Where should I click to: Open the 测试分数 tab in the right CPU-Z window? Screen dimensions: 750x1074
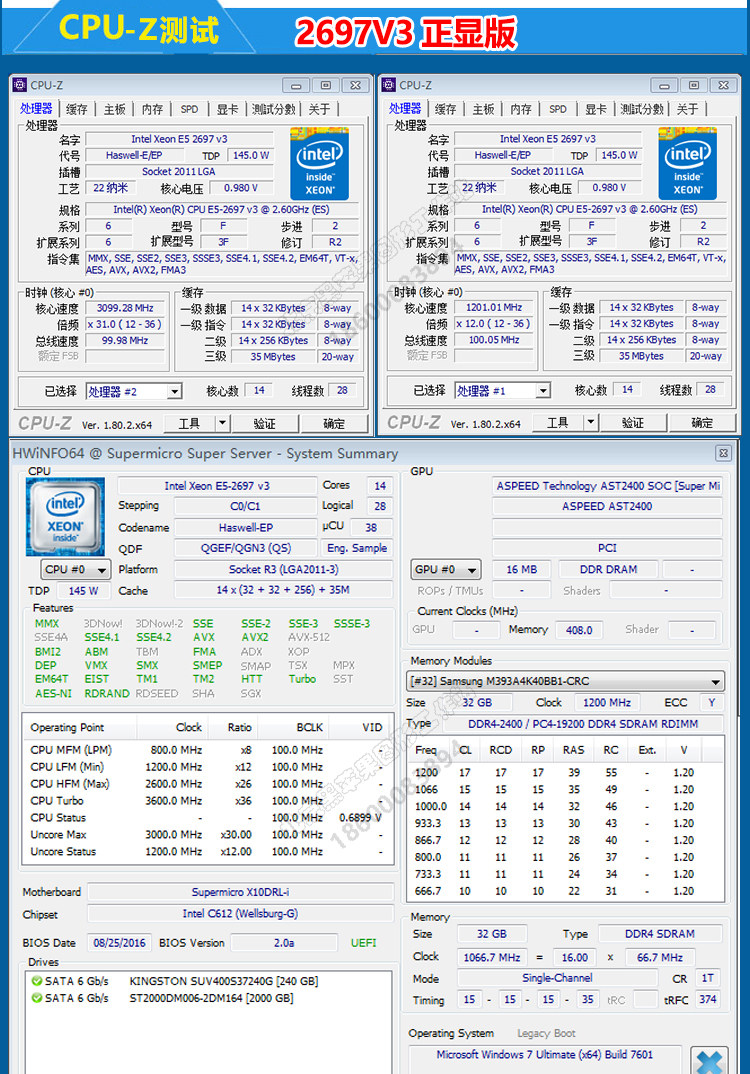(x=642, y=109)
